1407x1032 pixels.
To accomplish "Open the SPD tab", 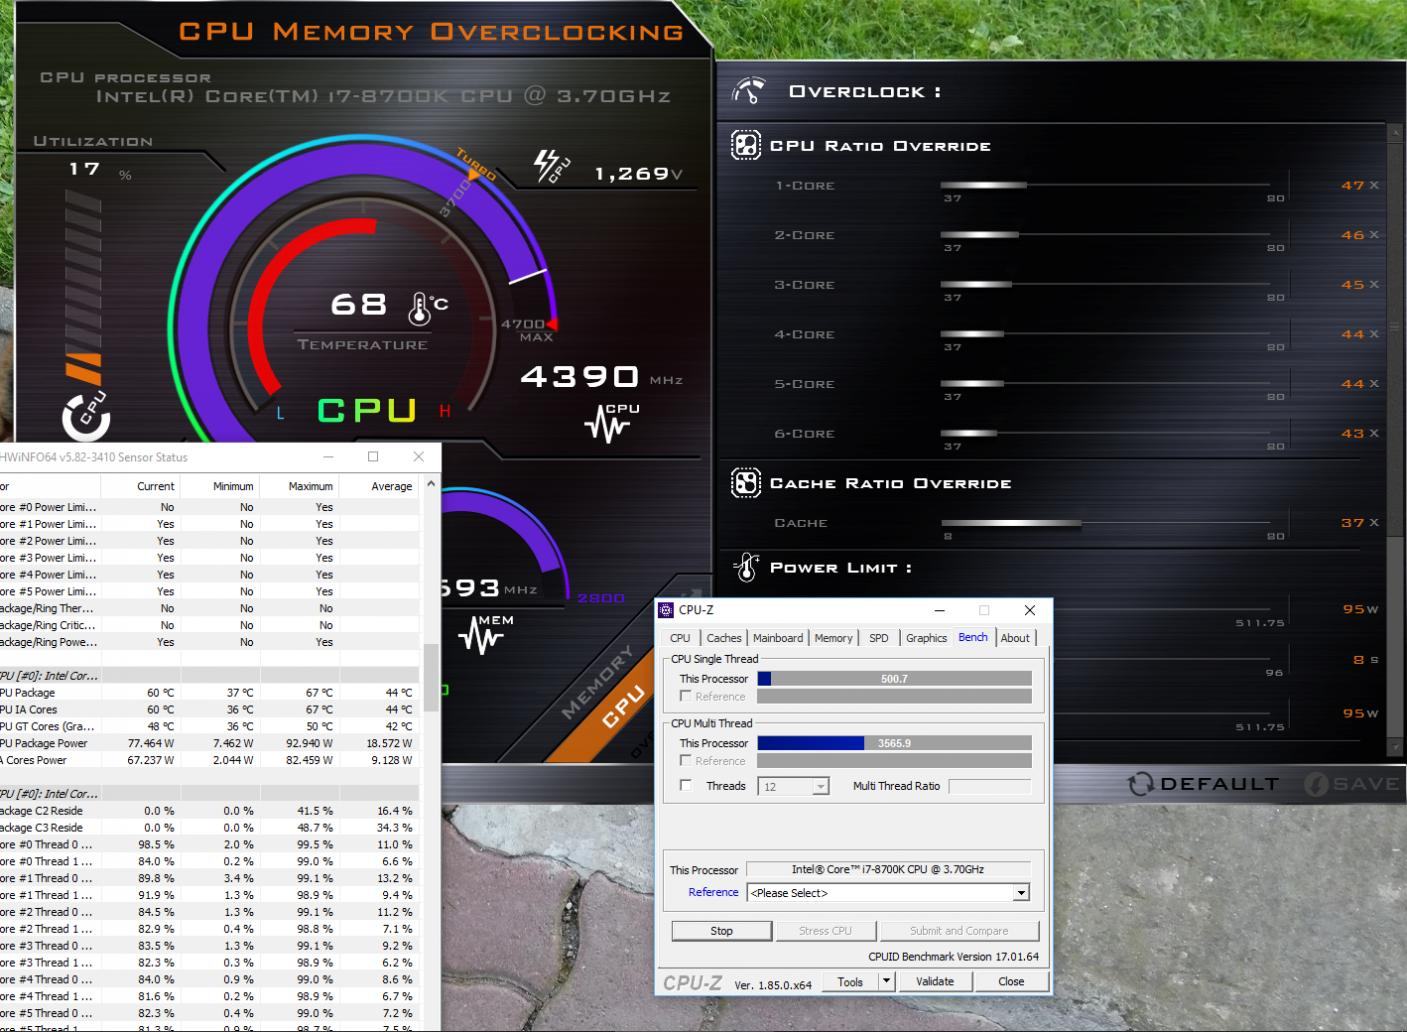I will (x=879, y=638).
